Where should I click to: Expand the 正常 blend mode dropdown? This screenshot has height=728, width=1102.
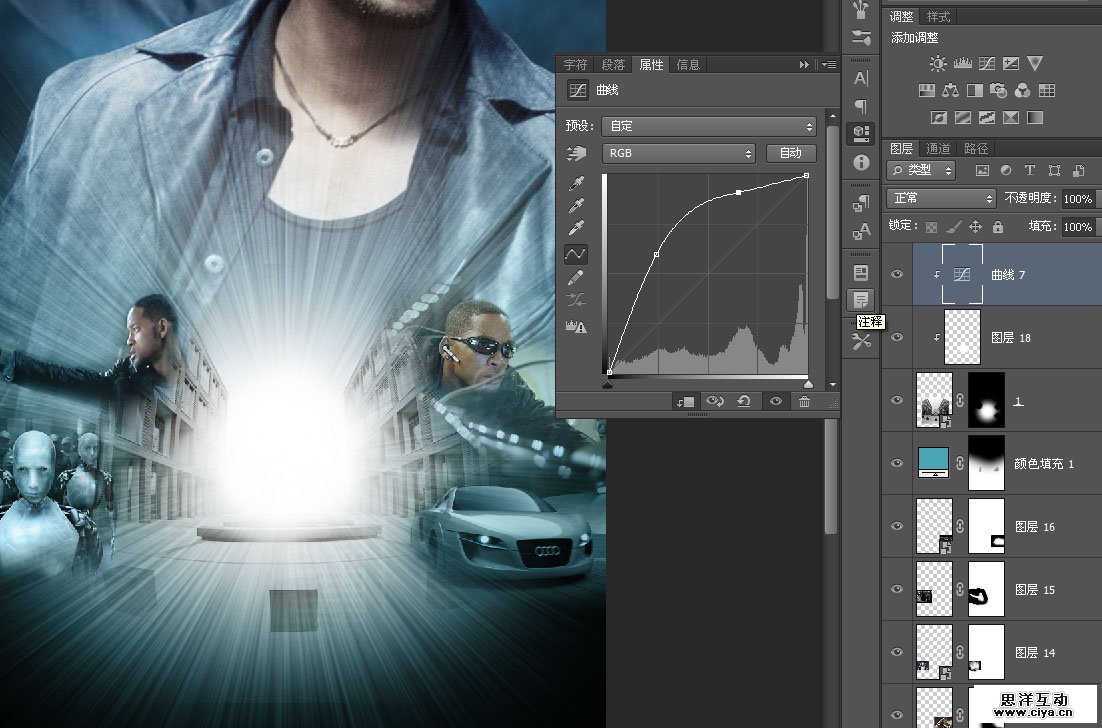coord(942,199)
